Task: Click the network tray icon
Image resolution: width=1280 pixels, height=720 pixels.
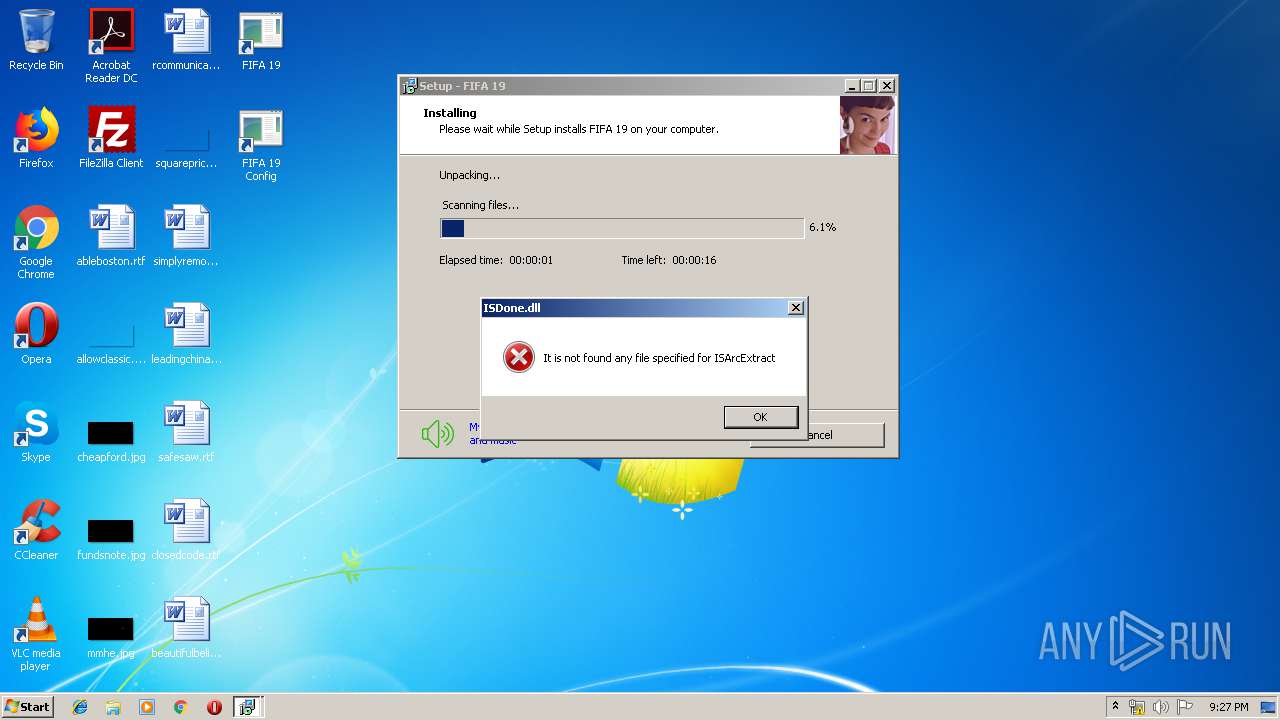Action: (x=1137, y=707)
